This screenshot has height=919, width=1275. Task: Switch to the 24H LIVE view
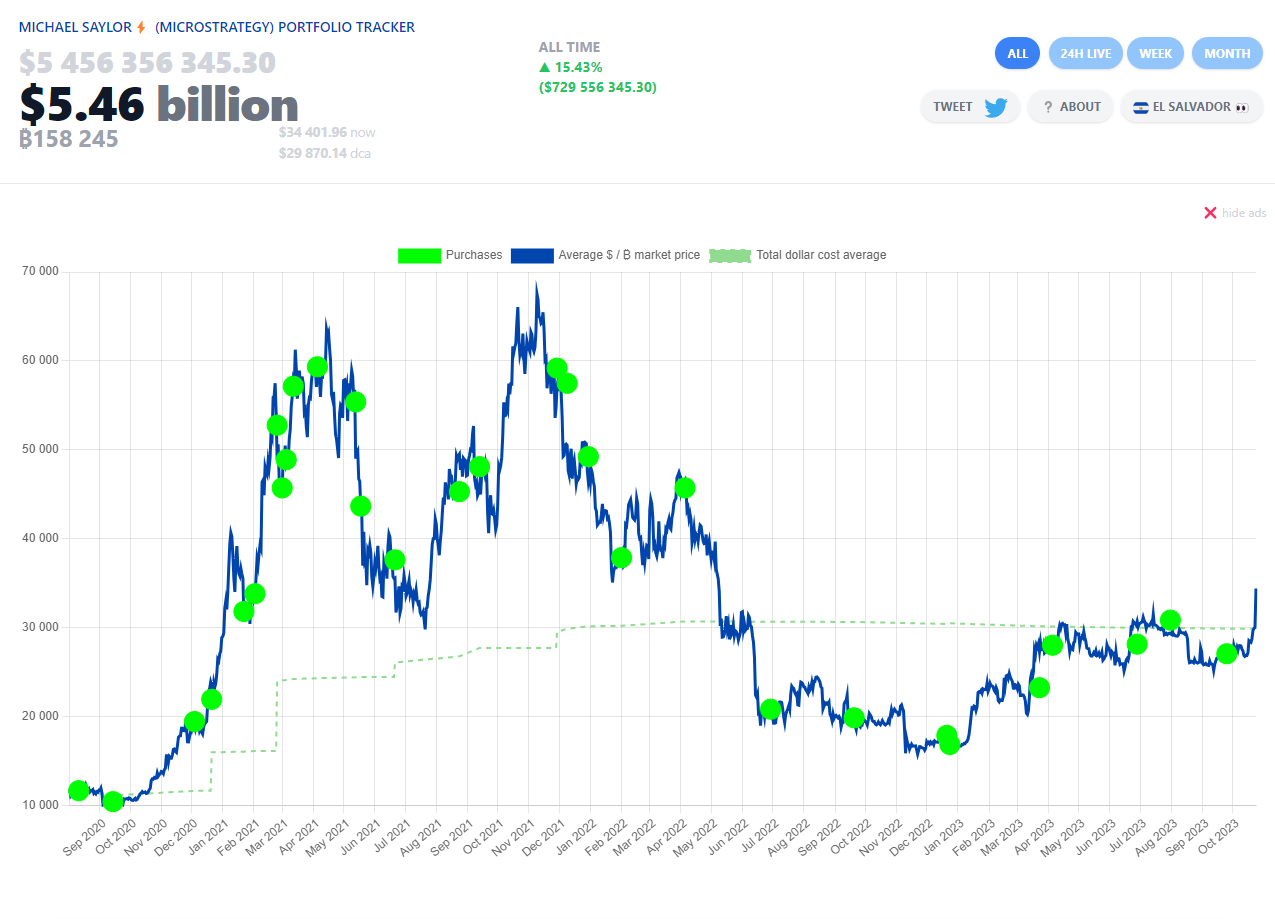[x=1085, y=54]
